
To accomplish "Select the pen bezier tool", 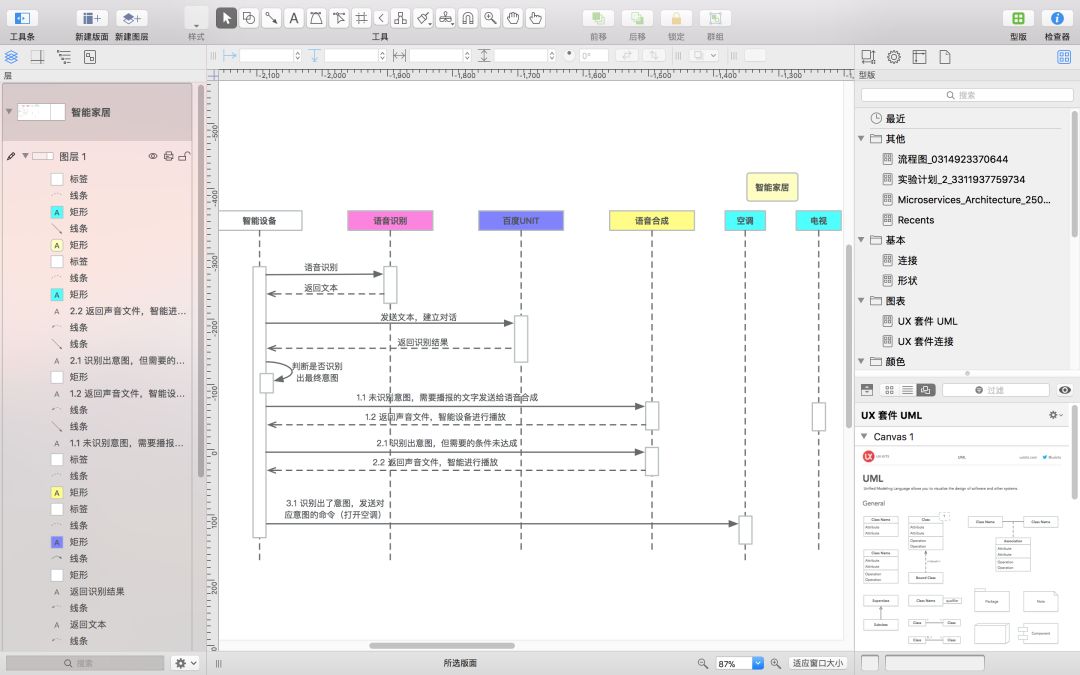I will pyautogui.click(x=316, y=19).
